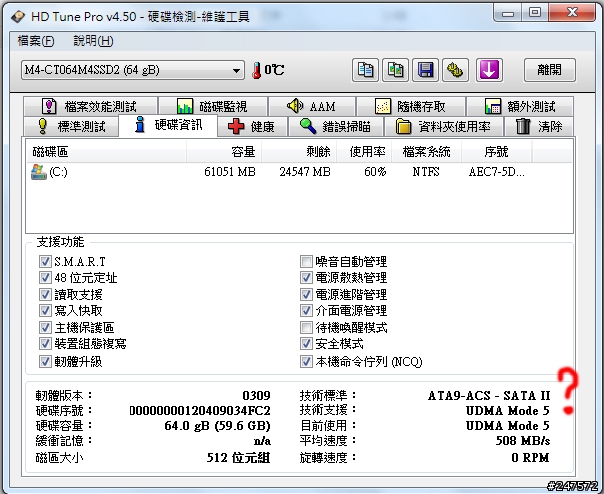Click the 使用率 column header
The image size is (604, 494).
pos(364,151)
